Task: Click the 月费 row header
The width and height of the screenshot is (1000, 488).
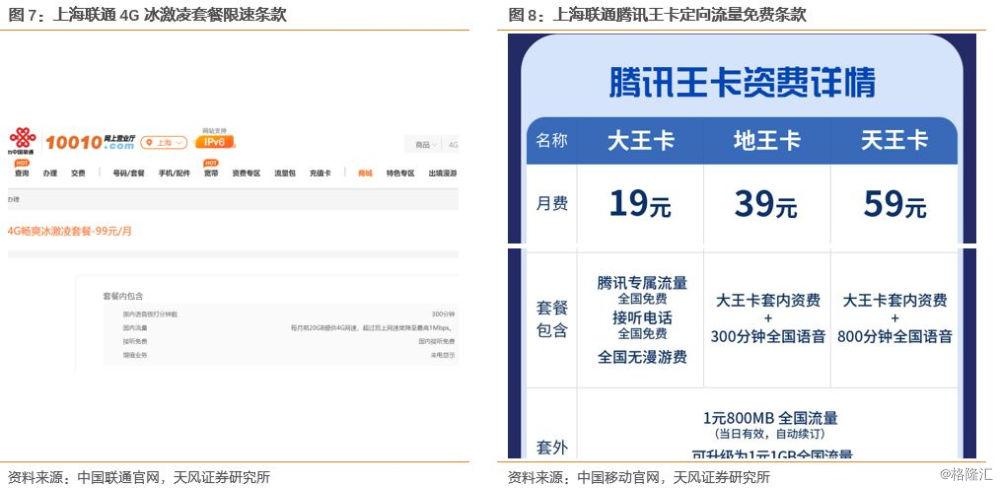Action: tap(552, 204)
